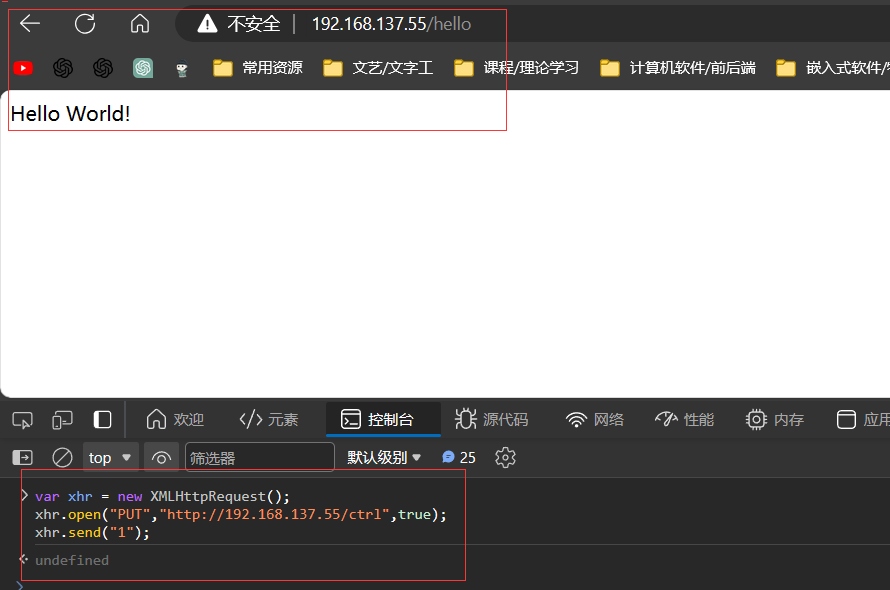This screenshot has width=890, height=590.
Task: Expand the 默认级别 log level dropdown
Action: point(384,458)
